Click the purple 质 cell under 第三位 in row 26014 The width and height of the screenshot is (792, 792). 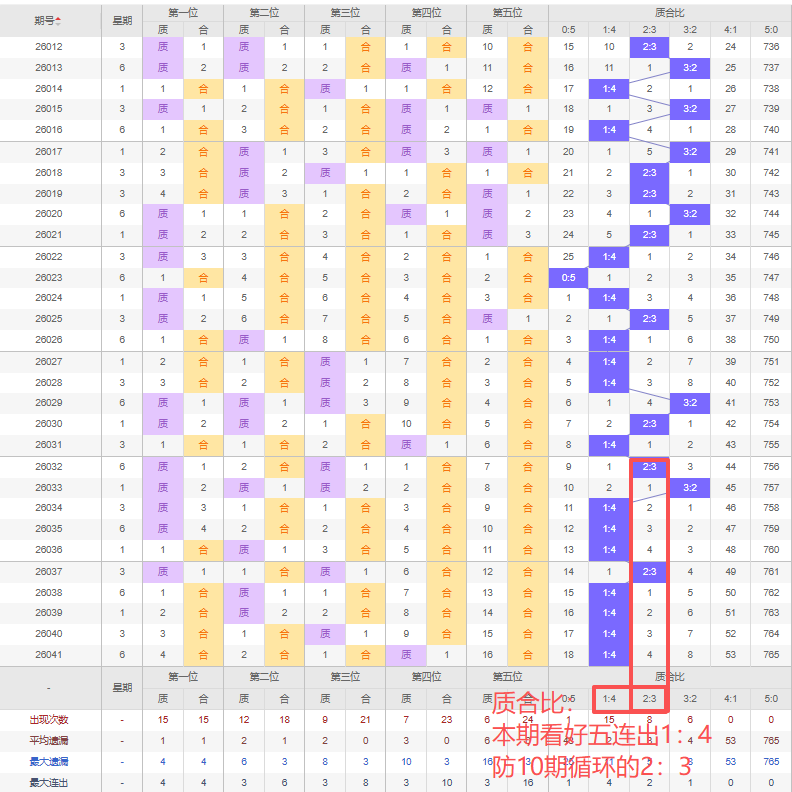[325, 89]
